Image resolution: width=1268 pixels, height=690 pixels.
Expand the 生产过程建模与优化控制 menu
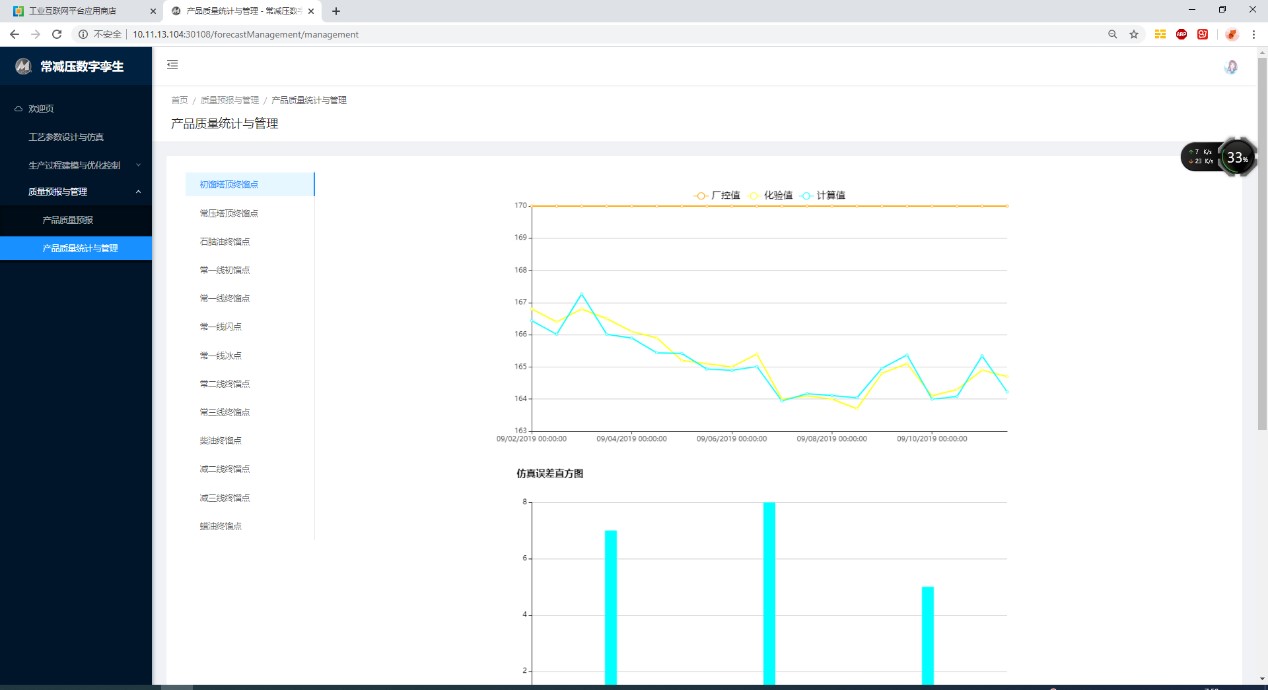76,165
